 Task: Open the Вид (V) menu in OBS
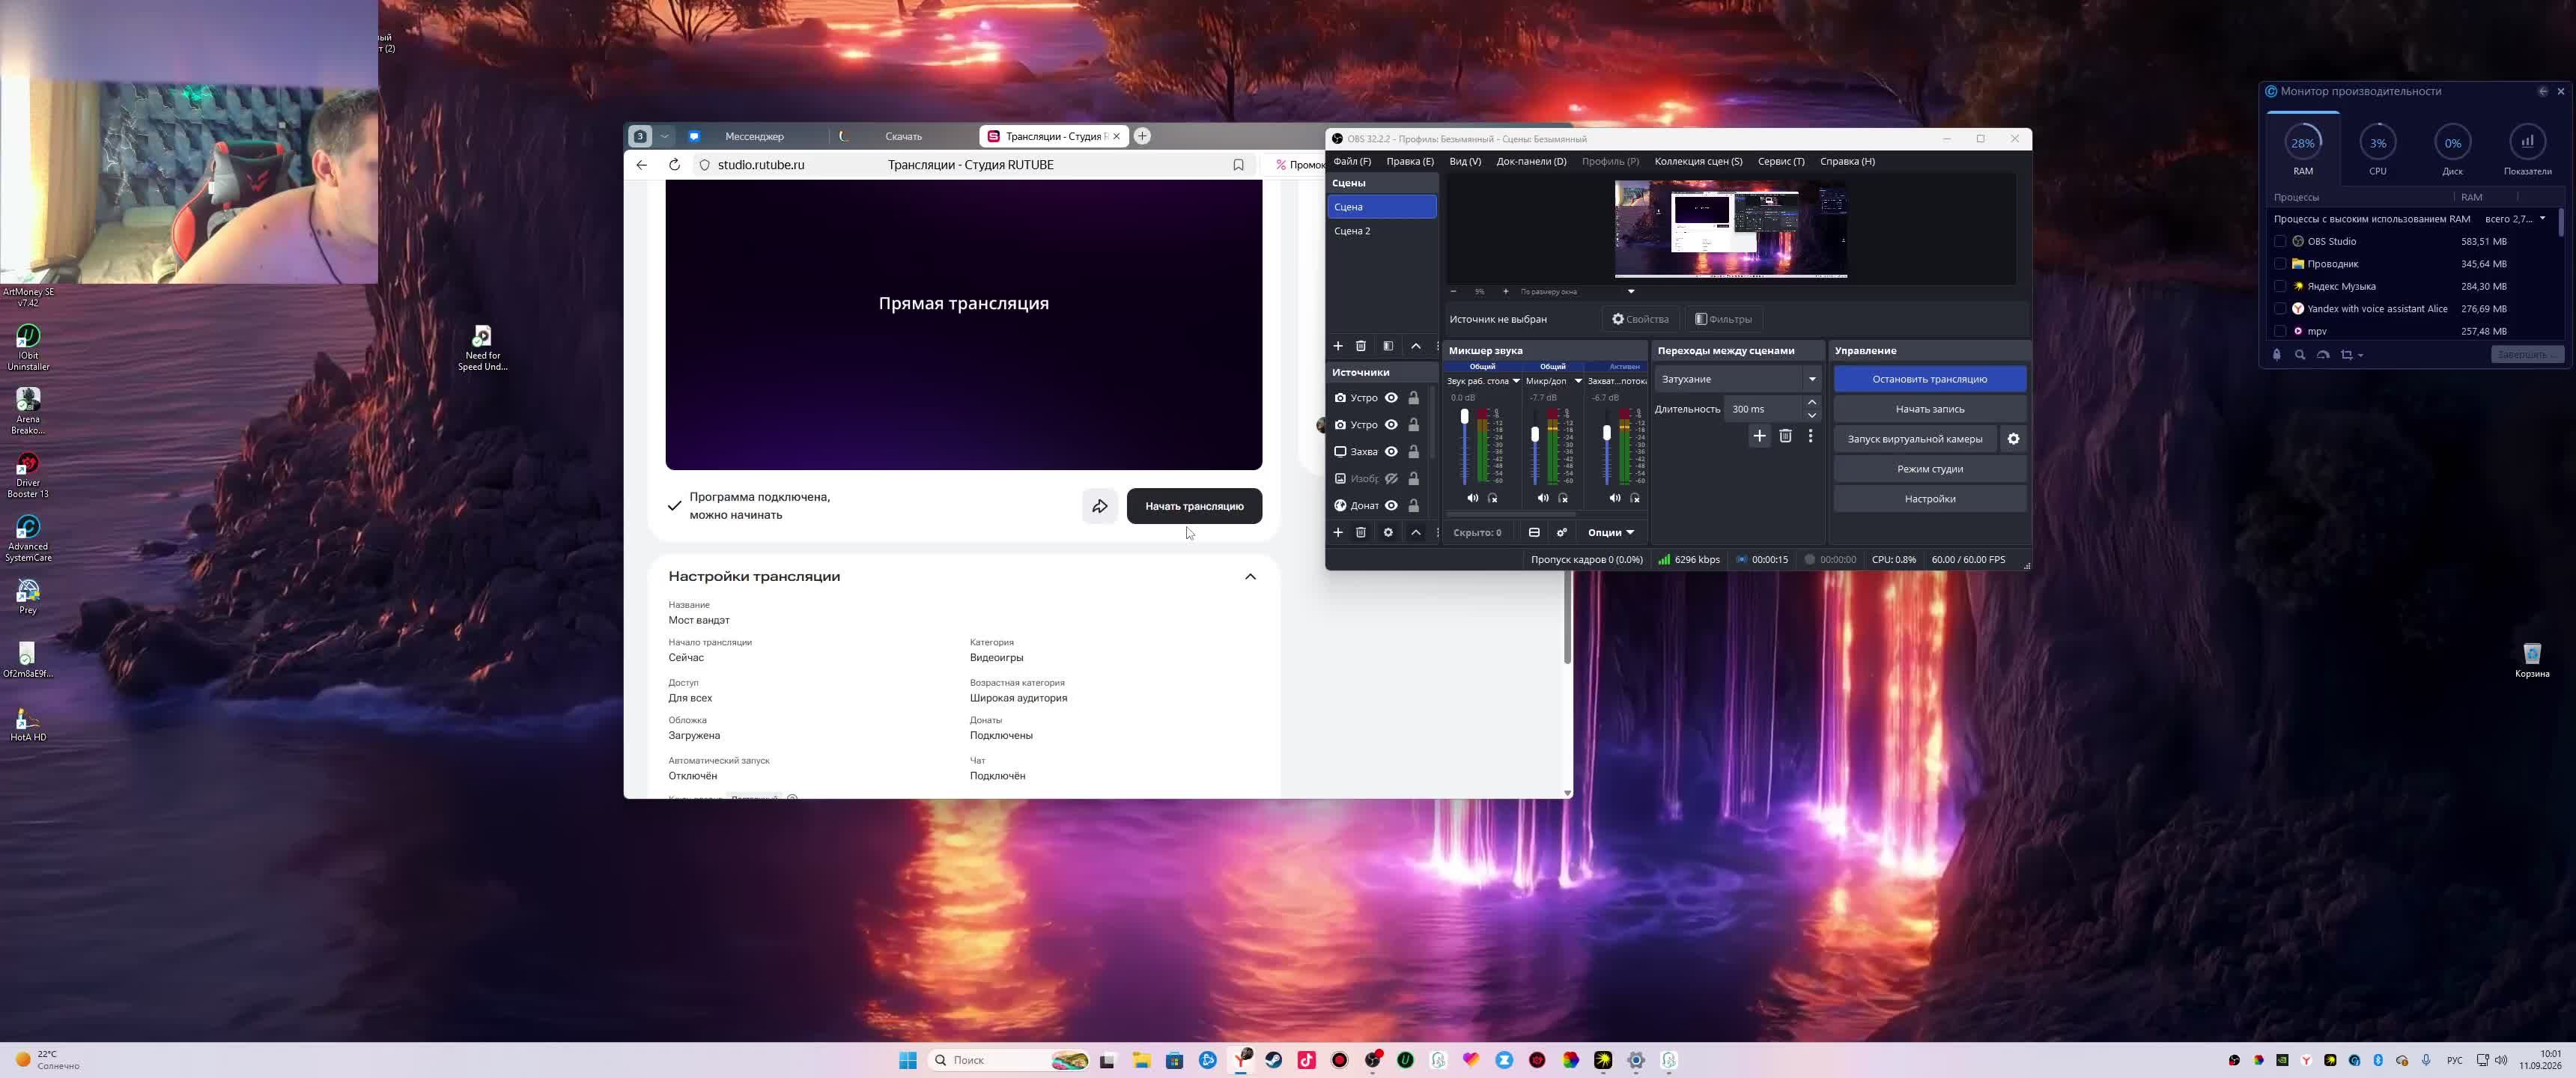click(x=1465, y=161)
